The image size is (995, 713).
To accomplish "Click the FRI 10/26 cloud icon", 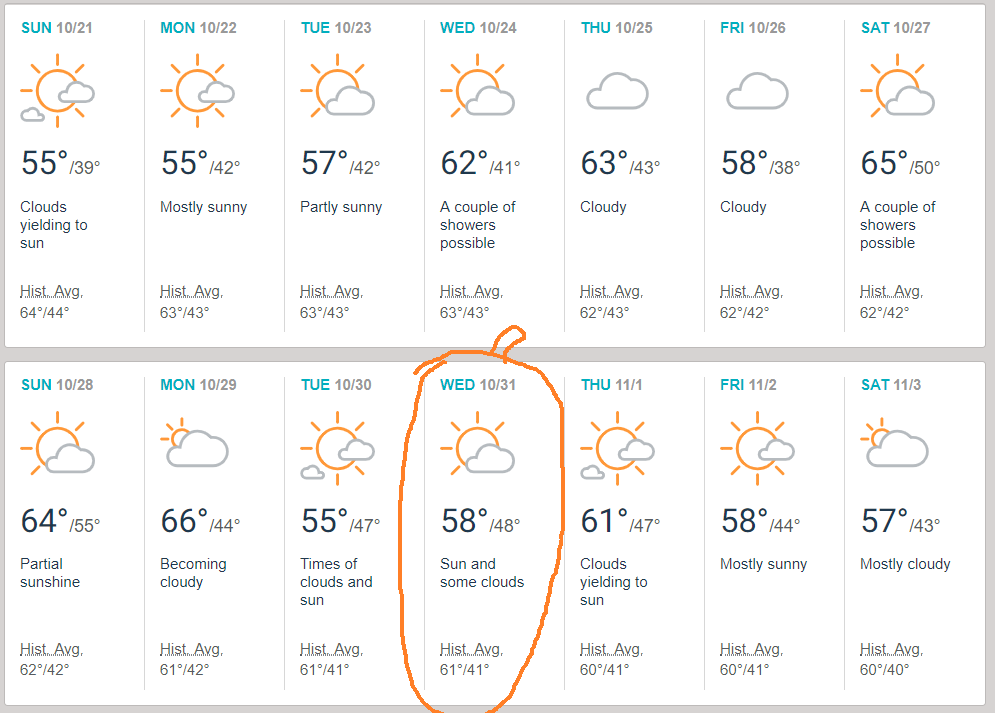I will [757, 92].
